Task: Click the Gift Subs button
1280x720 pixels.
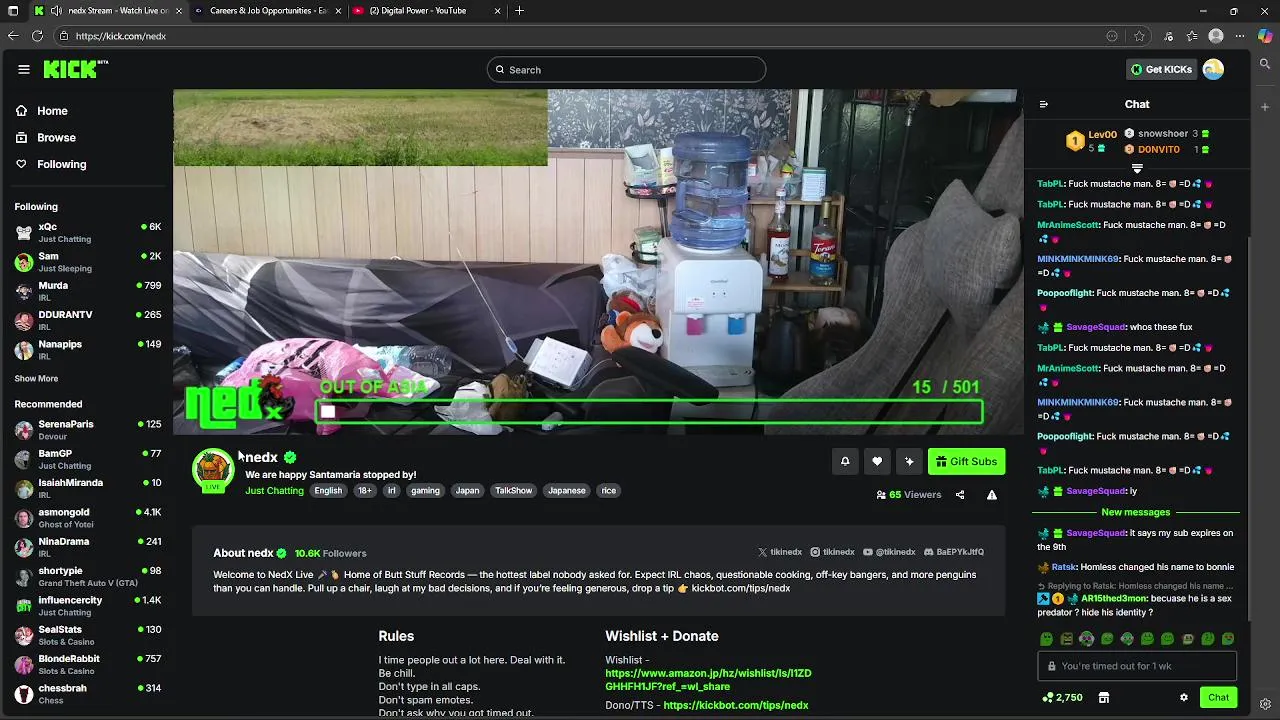Action: tap(966, 461)
